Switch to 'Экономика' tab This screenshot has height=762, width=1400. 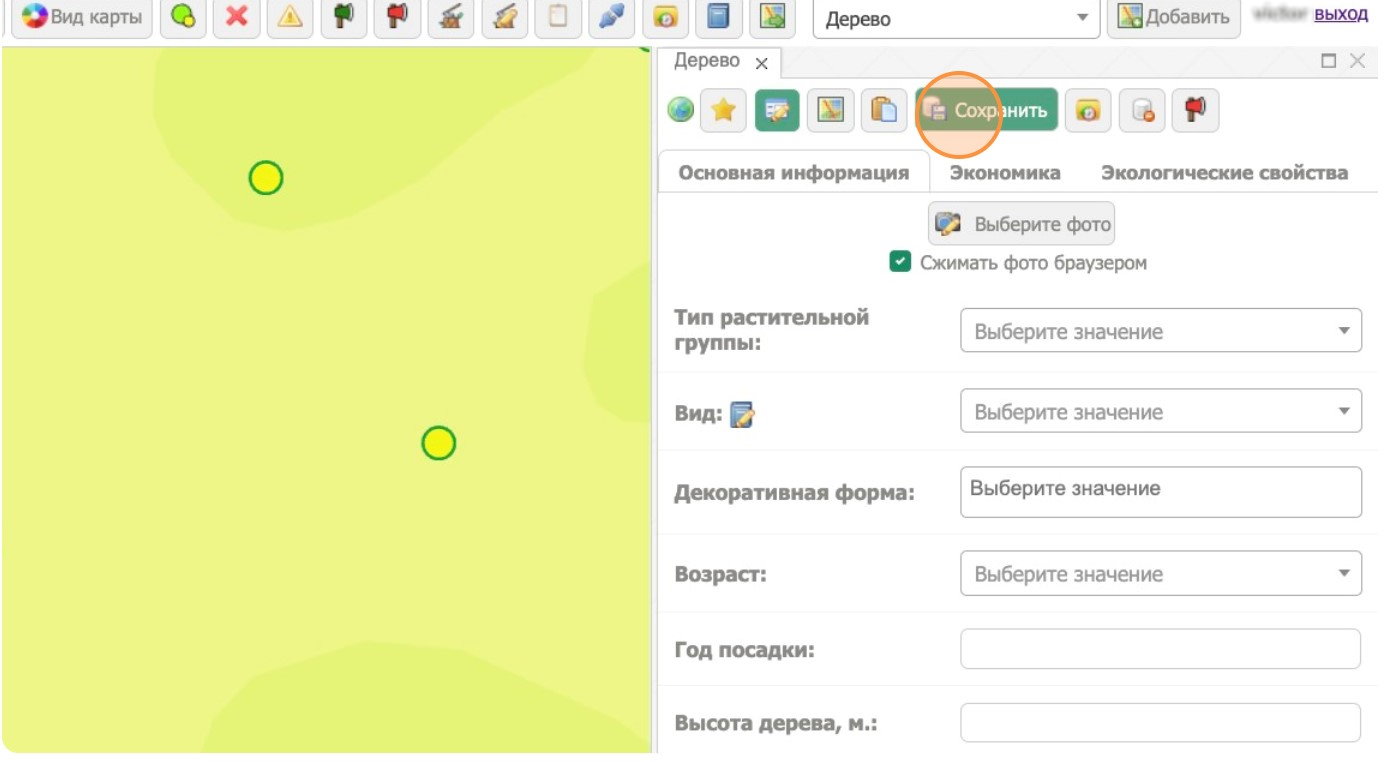1005,172
